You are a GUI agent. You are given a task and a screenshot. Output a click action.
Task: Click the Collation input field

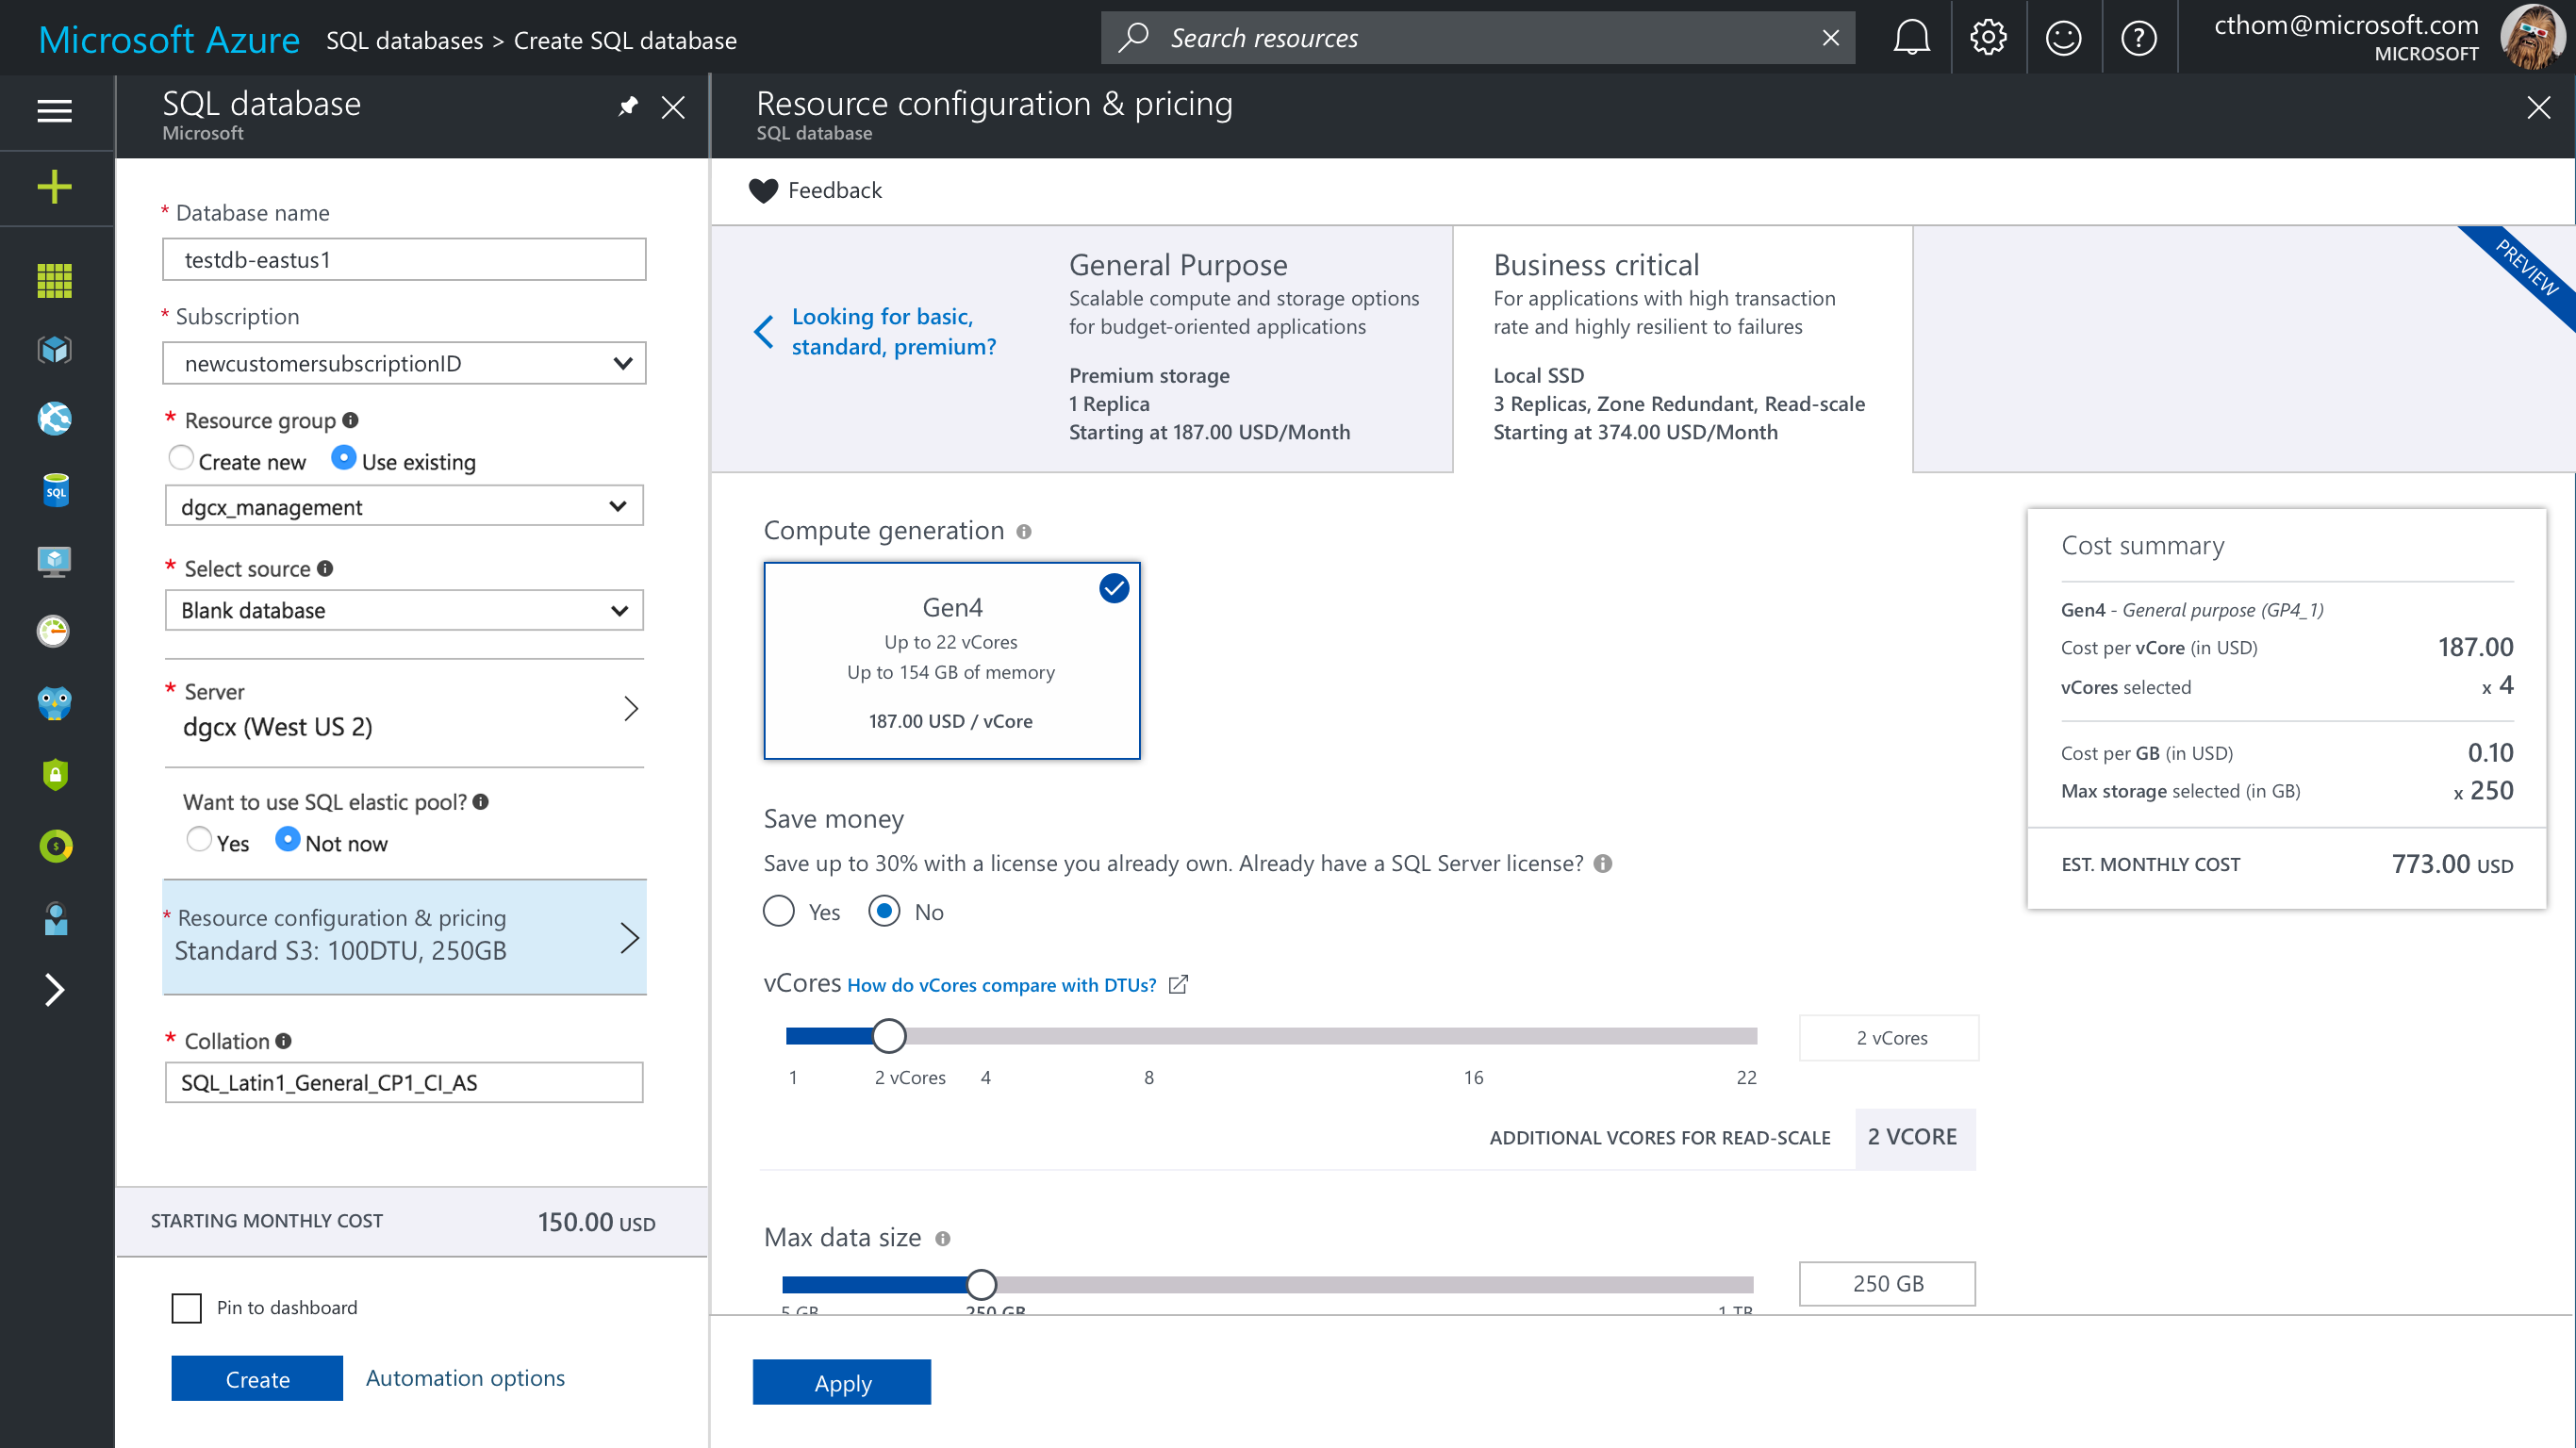[x=404, y=1082]
